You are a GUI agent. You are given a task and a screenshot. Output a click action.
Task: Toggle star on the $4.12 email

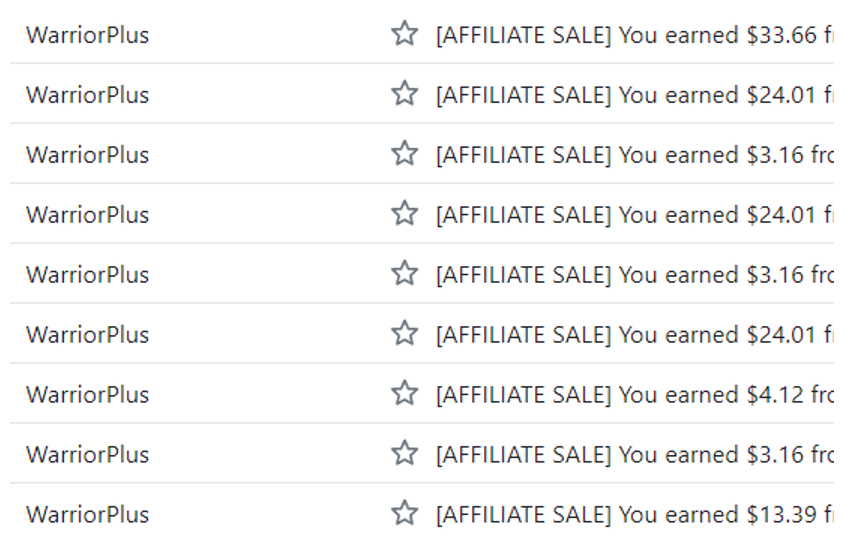coord(404,394)
